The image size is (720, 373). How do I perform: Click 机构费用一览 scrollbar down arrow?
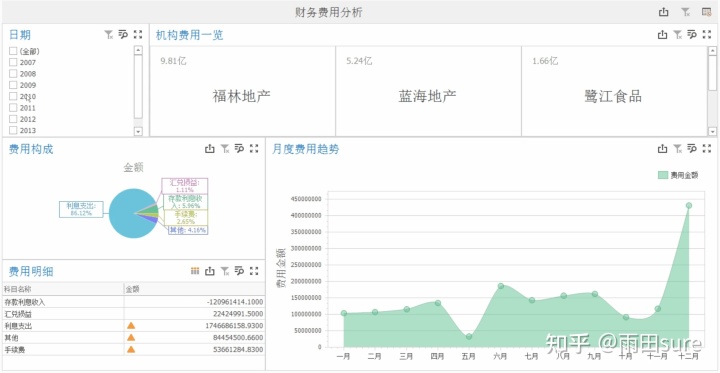pos(712,131)
